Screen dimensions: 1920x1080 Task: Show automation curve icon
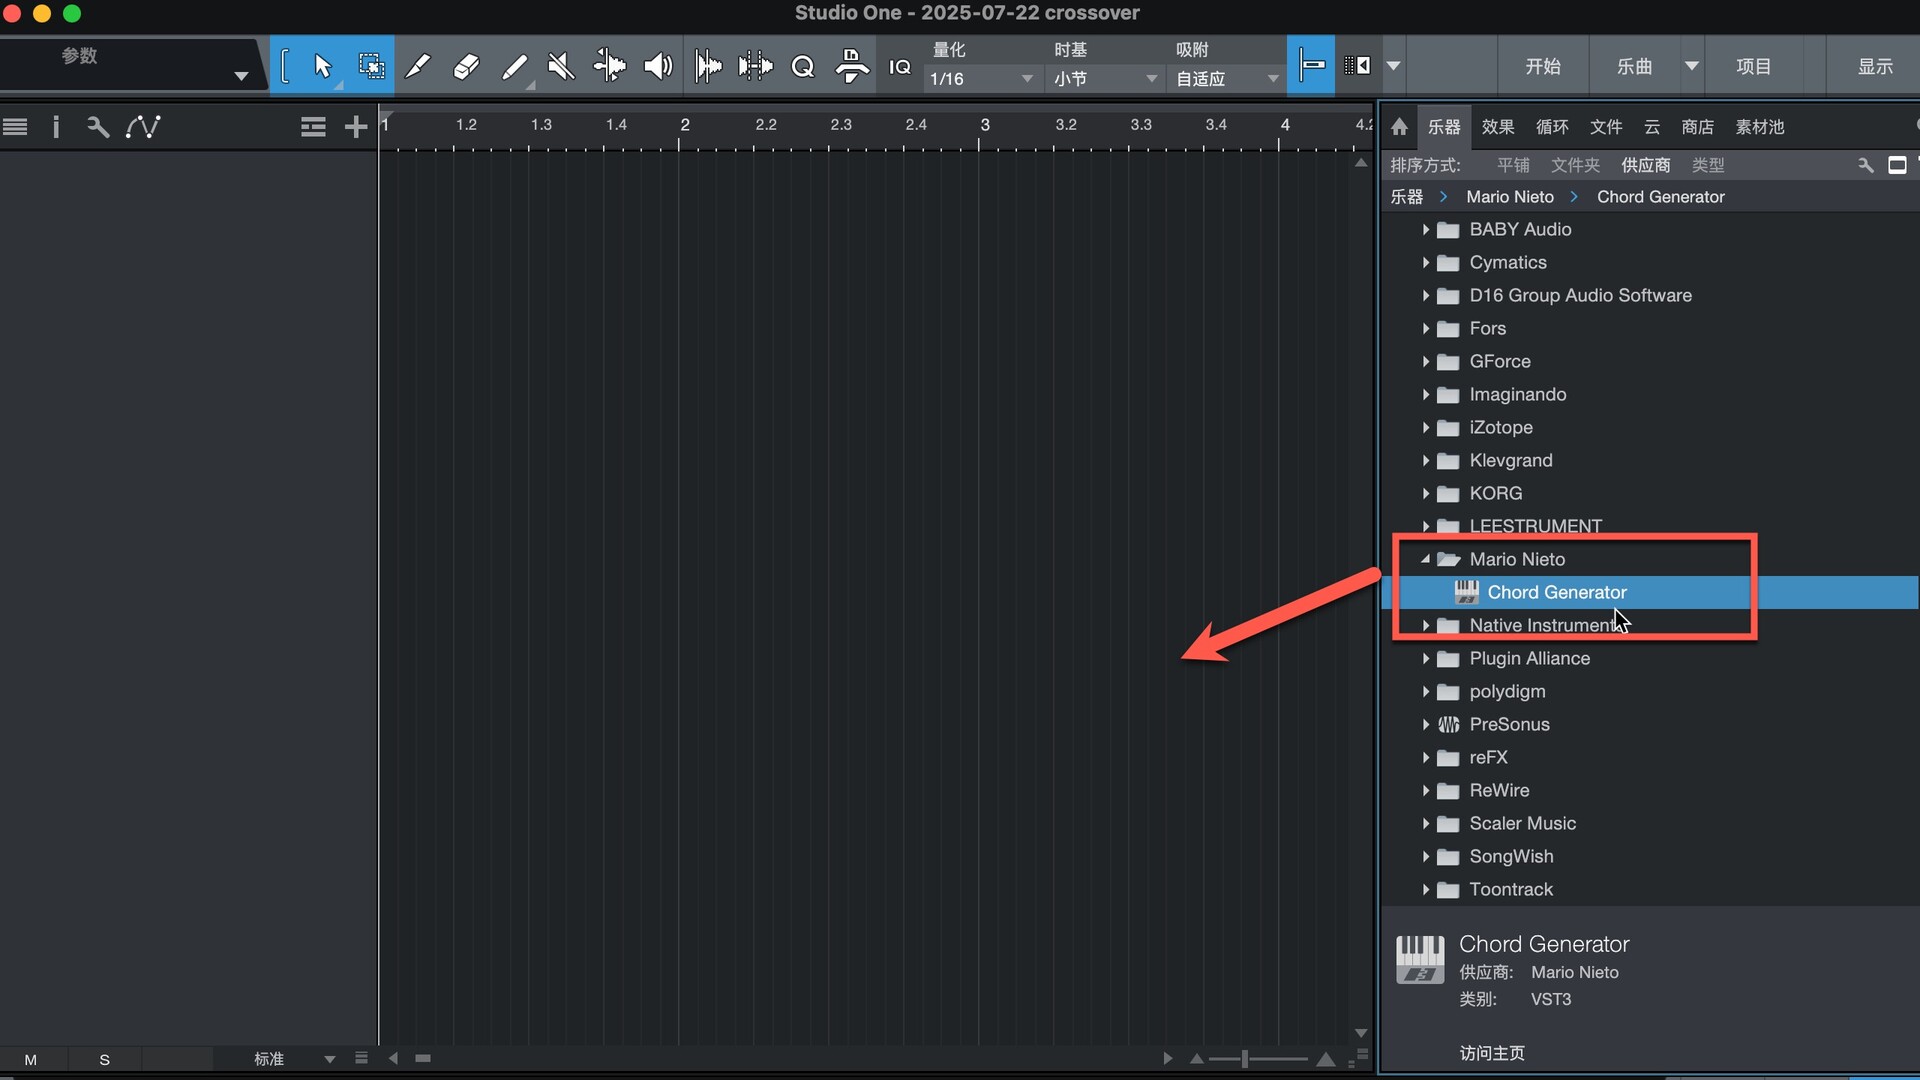(143, 127)
